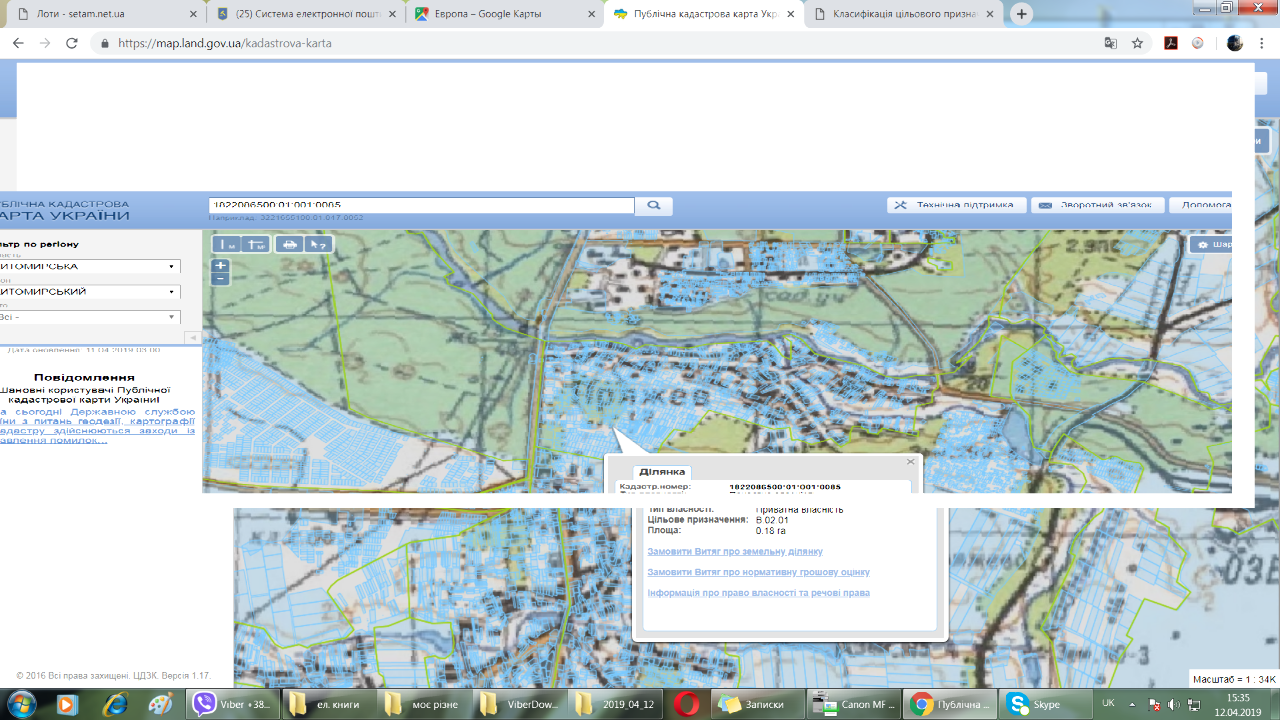
Task: Reload the current page
Action: pyautogui.click(x=72, y=43)
